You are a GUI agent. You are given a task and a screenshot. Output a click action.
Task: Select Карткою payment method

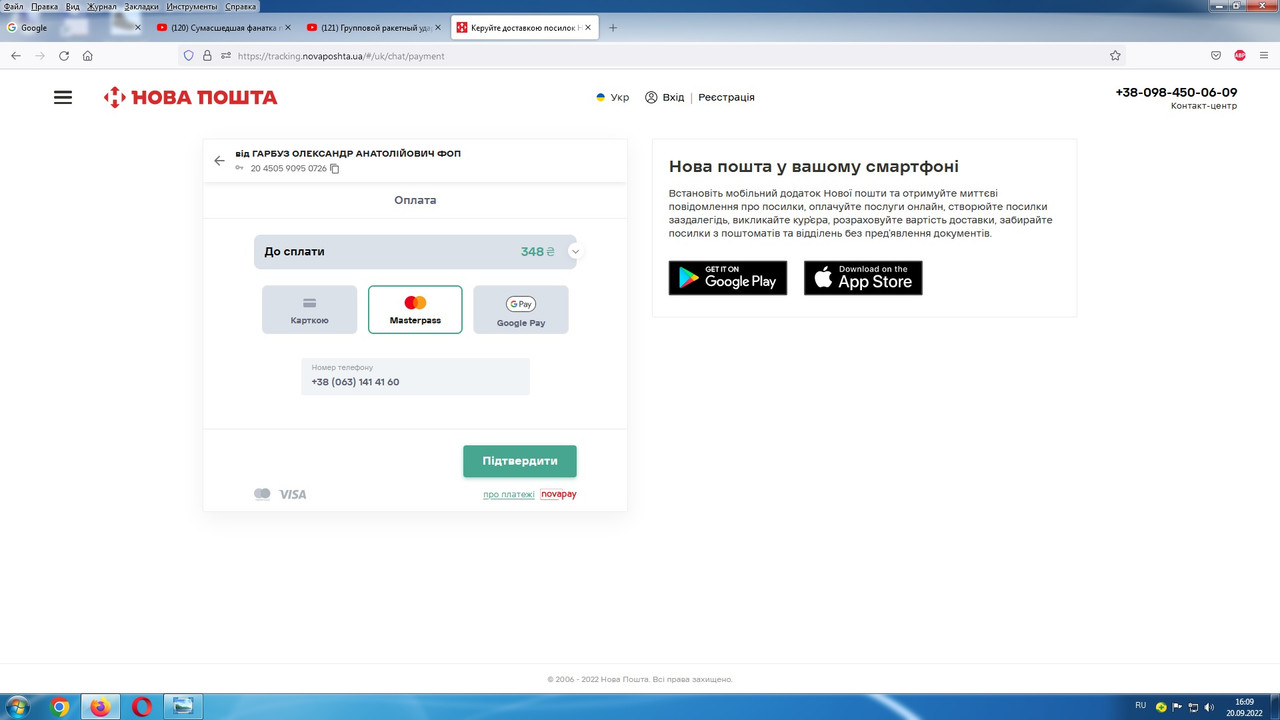[x=309, y=310]
